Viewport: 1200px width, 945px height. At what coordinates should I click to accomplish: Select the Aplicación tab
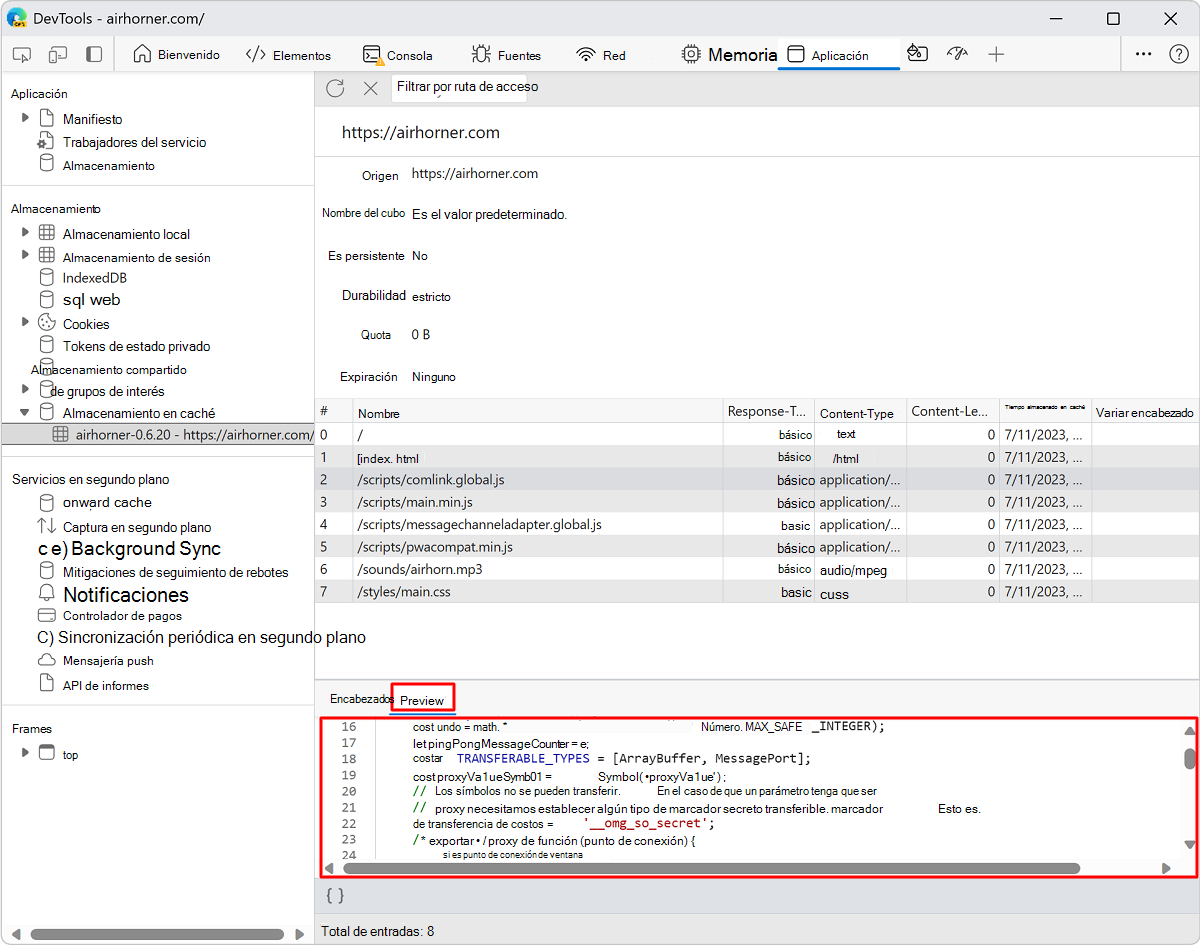[x=839, y=55]
